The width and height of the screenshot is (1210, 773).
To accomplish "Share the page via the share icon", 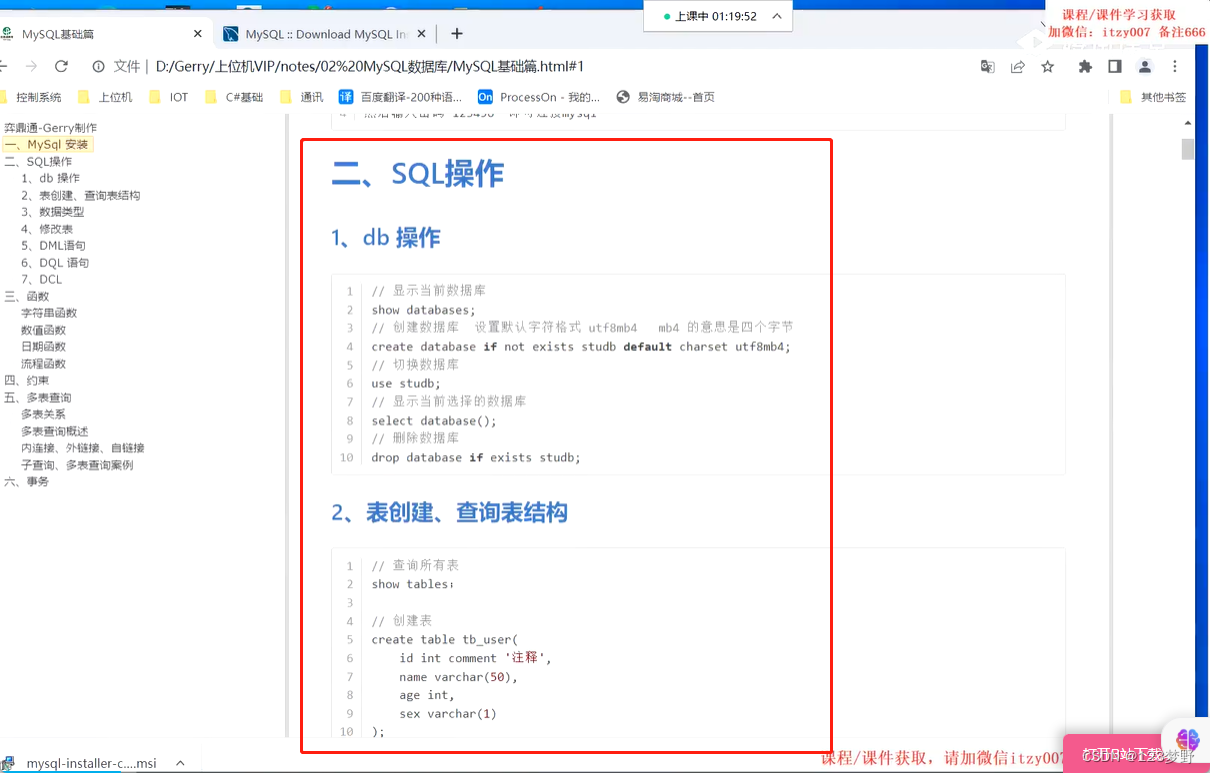I will (1016, 66).
